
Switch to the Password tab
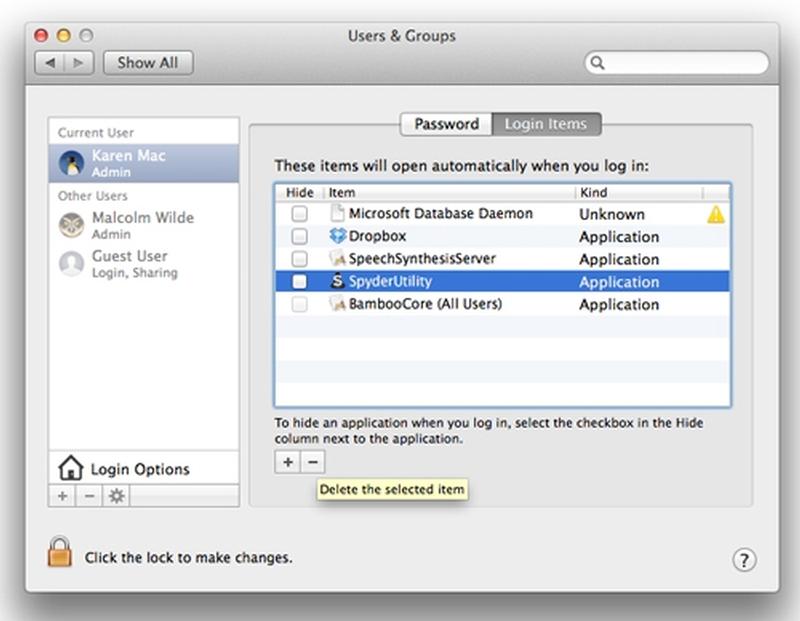(446, 124)
